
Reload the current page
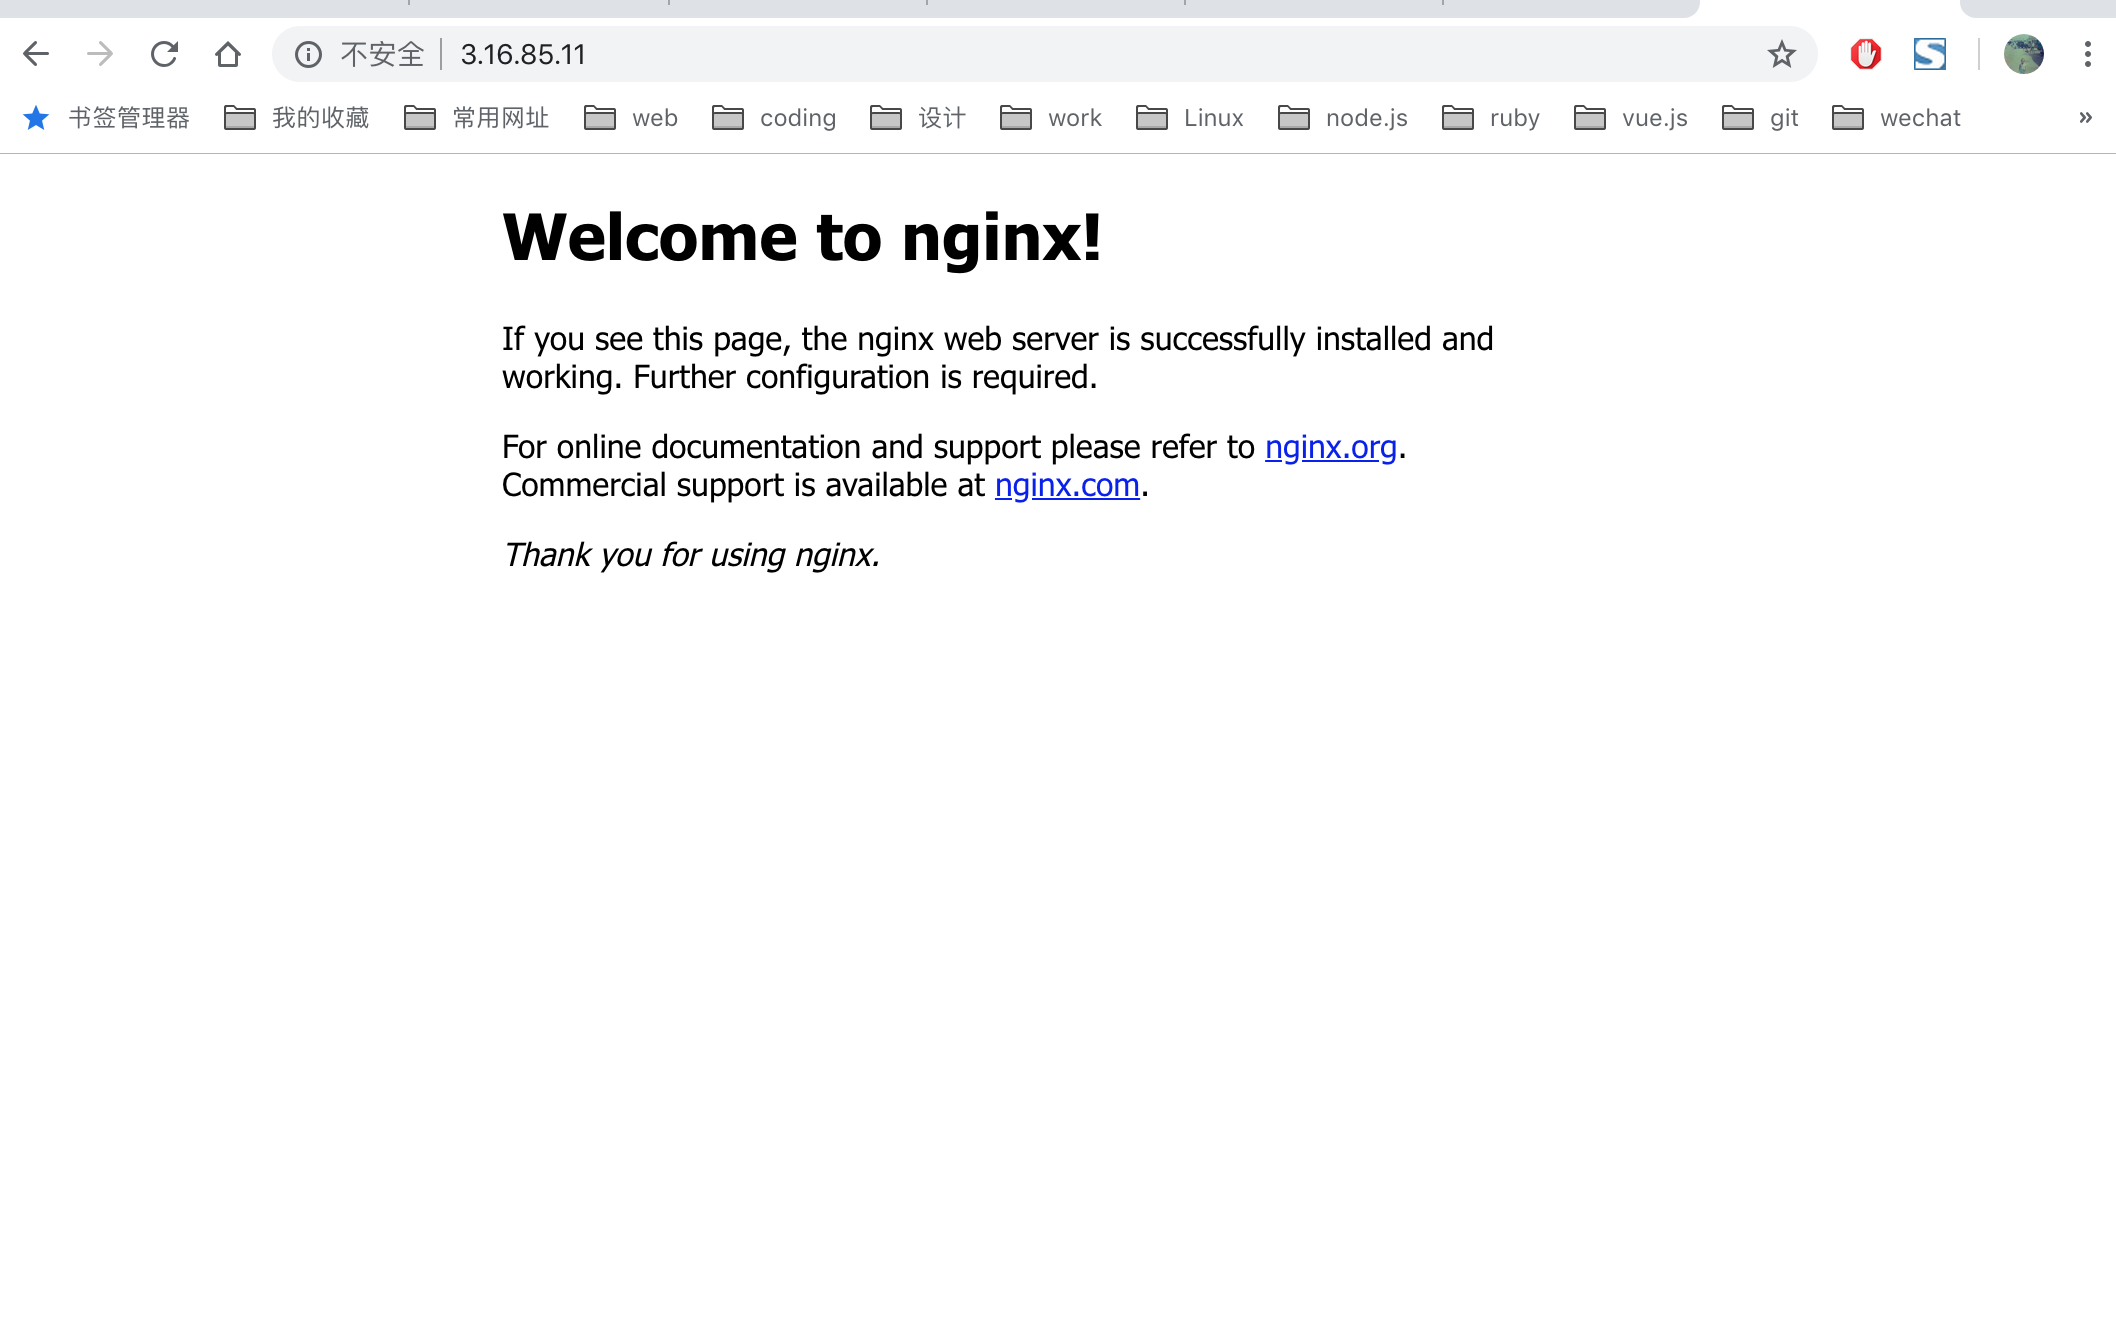[x=164, y=54]
